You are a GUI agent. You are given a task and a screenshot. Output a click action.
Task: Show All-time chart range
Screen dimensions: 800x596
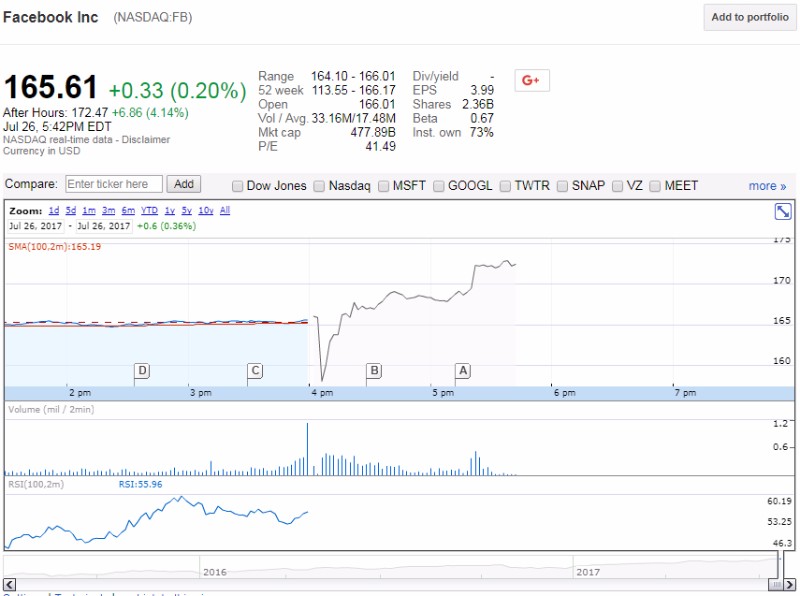(225, 210)
